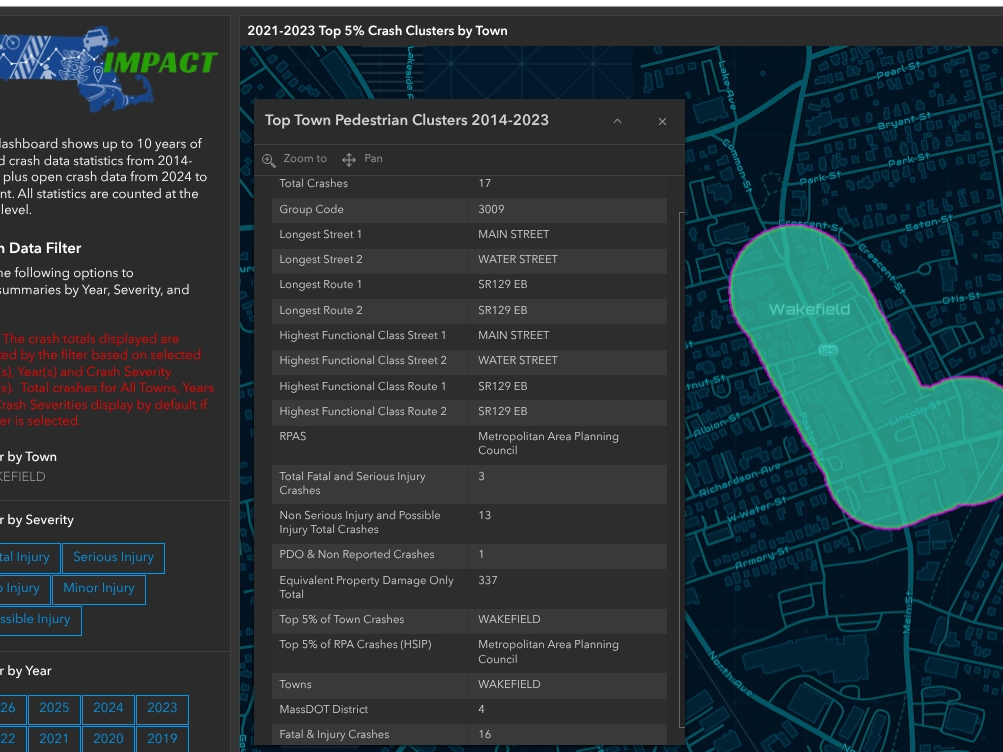Click the Richardson Ave label on map

(739, 480)
